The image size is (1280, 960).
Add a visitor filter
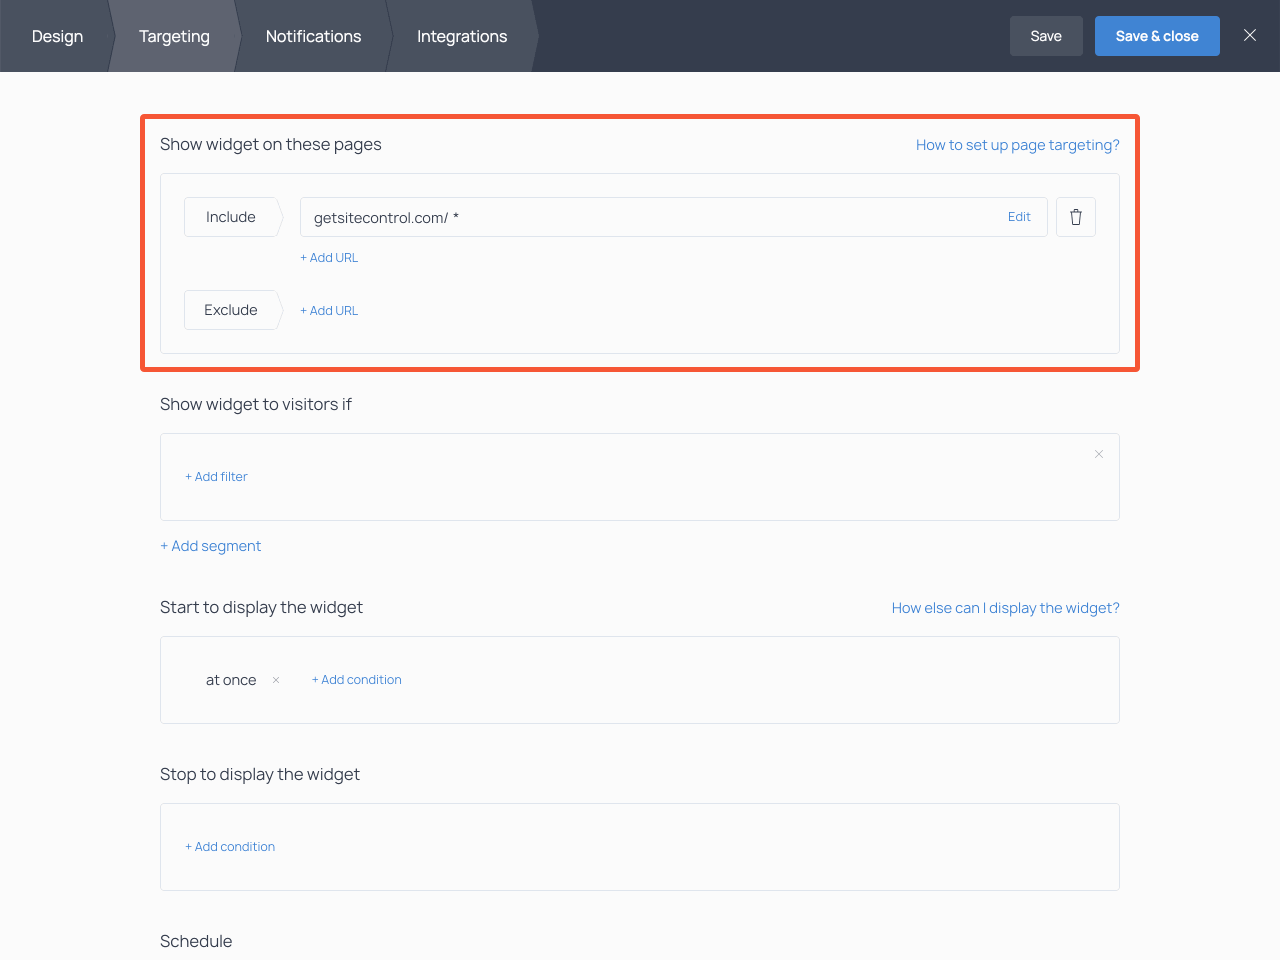(x=216, y=476)
